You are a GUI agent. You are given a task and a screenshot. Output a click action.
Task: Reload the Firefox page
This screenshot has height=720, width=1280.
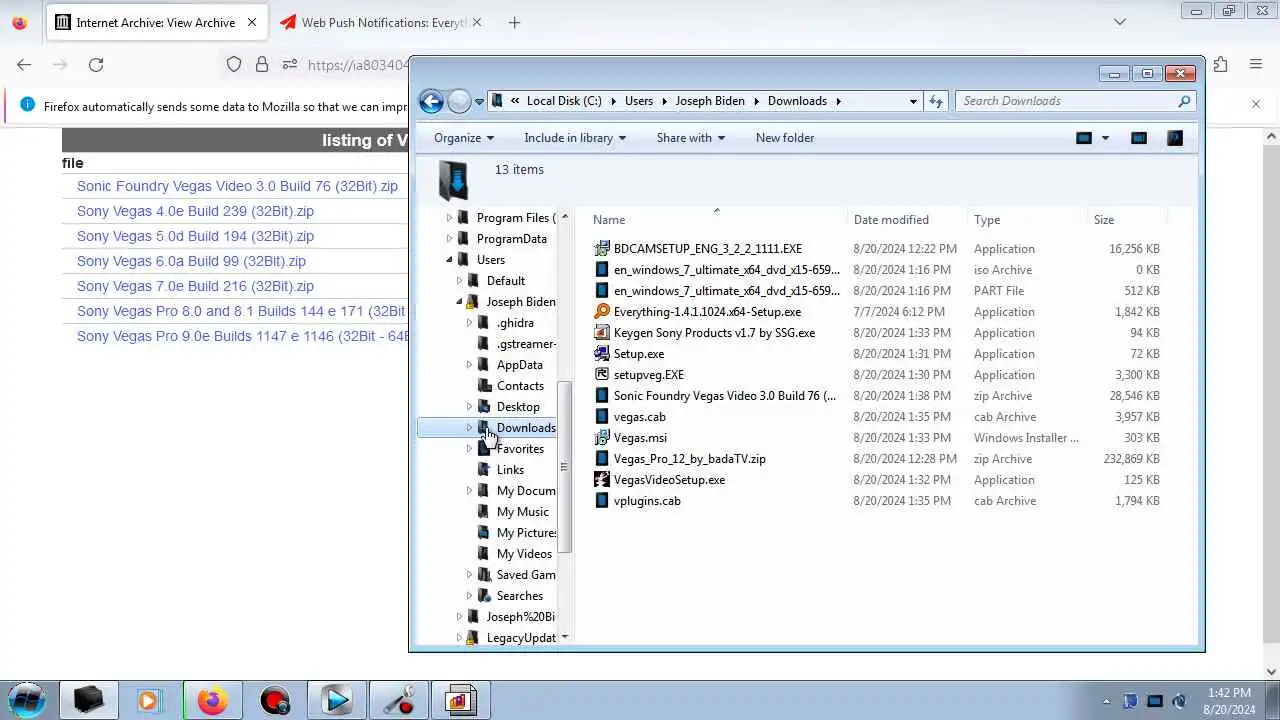click(96, 64)
